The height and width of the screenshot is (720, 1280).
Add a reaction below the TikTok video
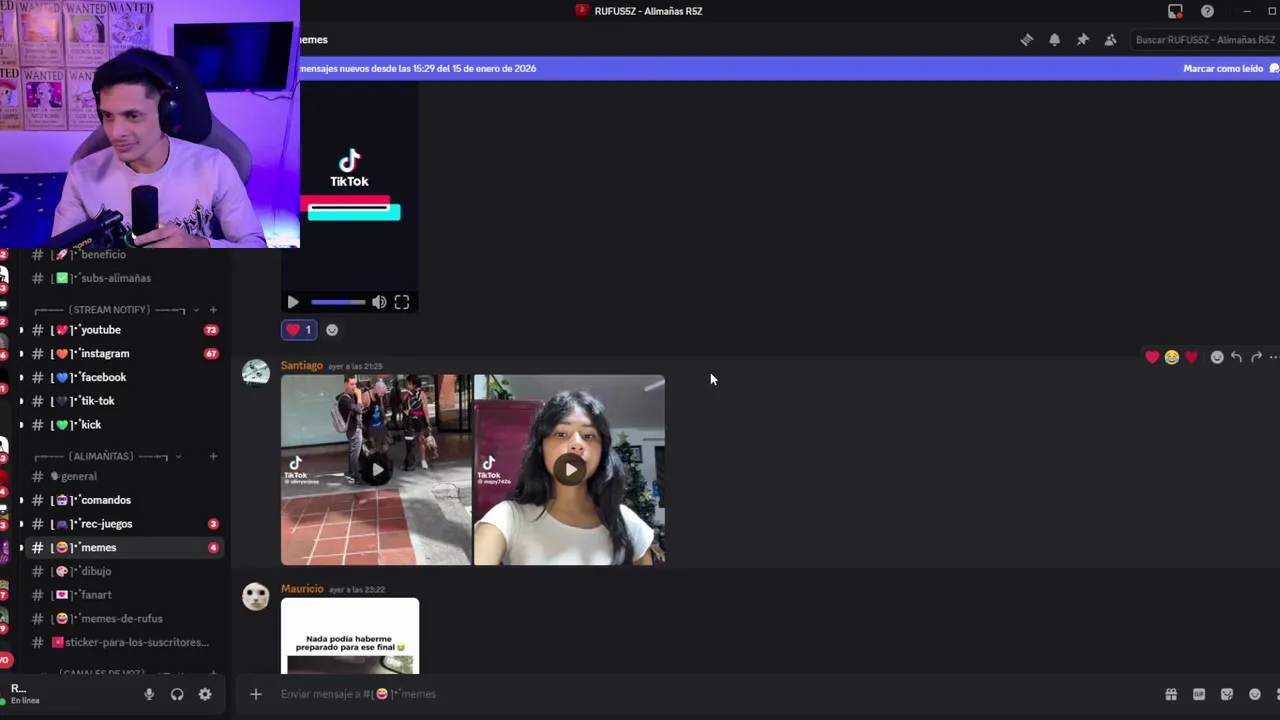(332, 330)
